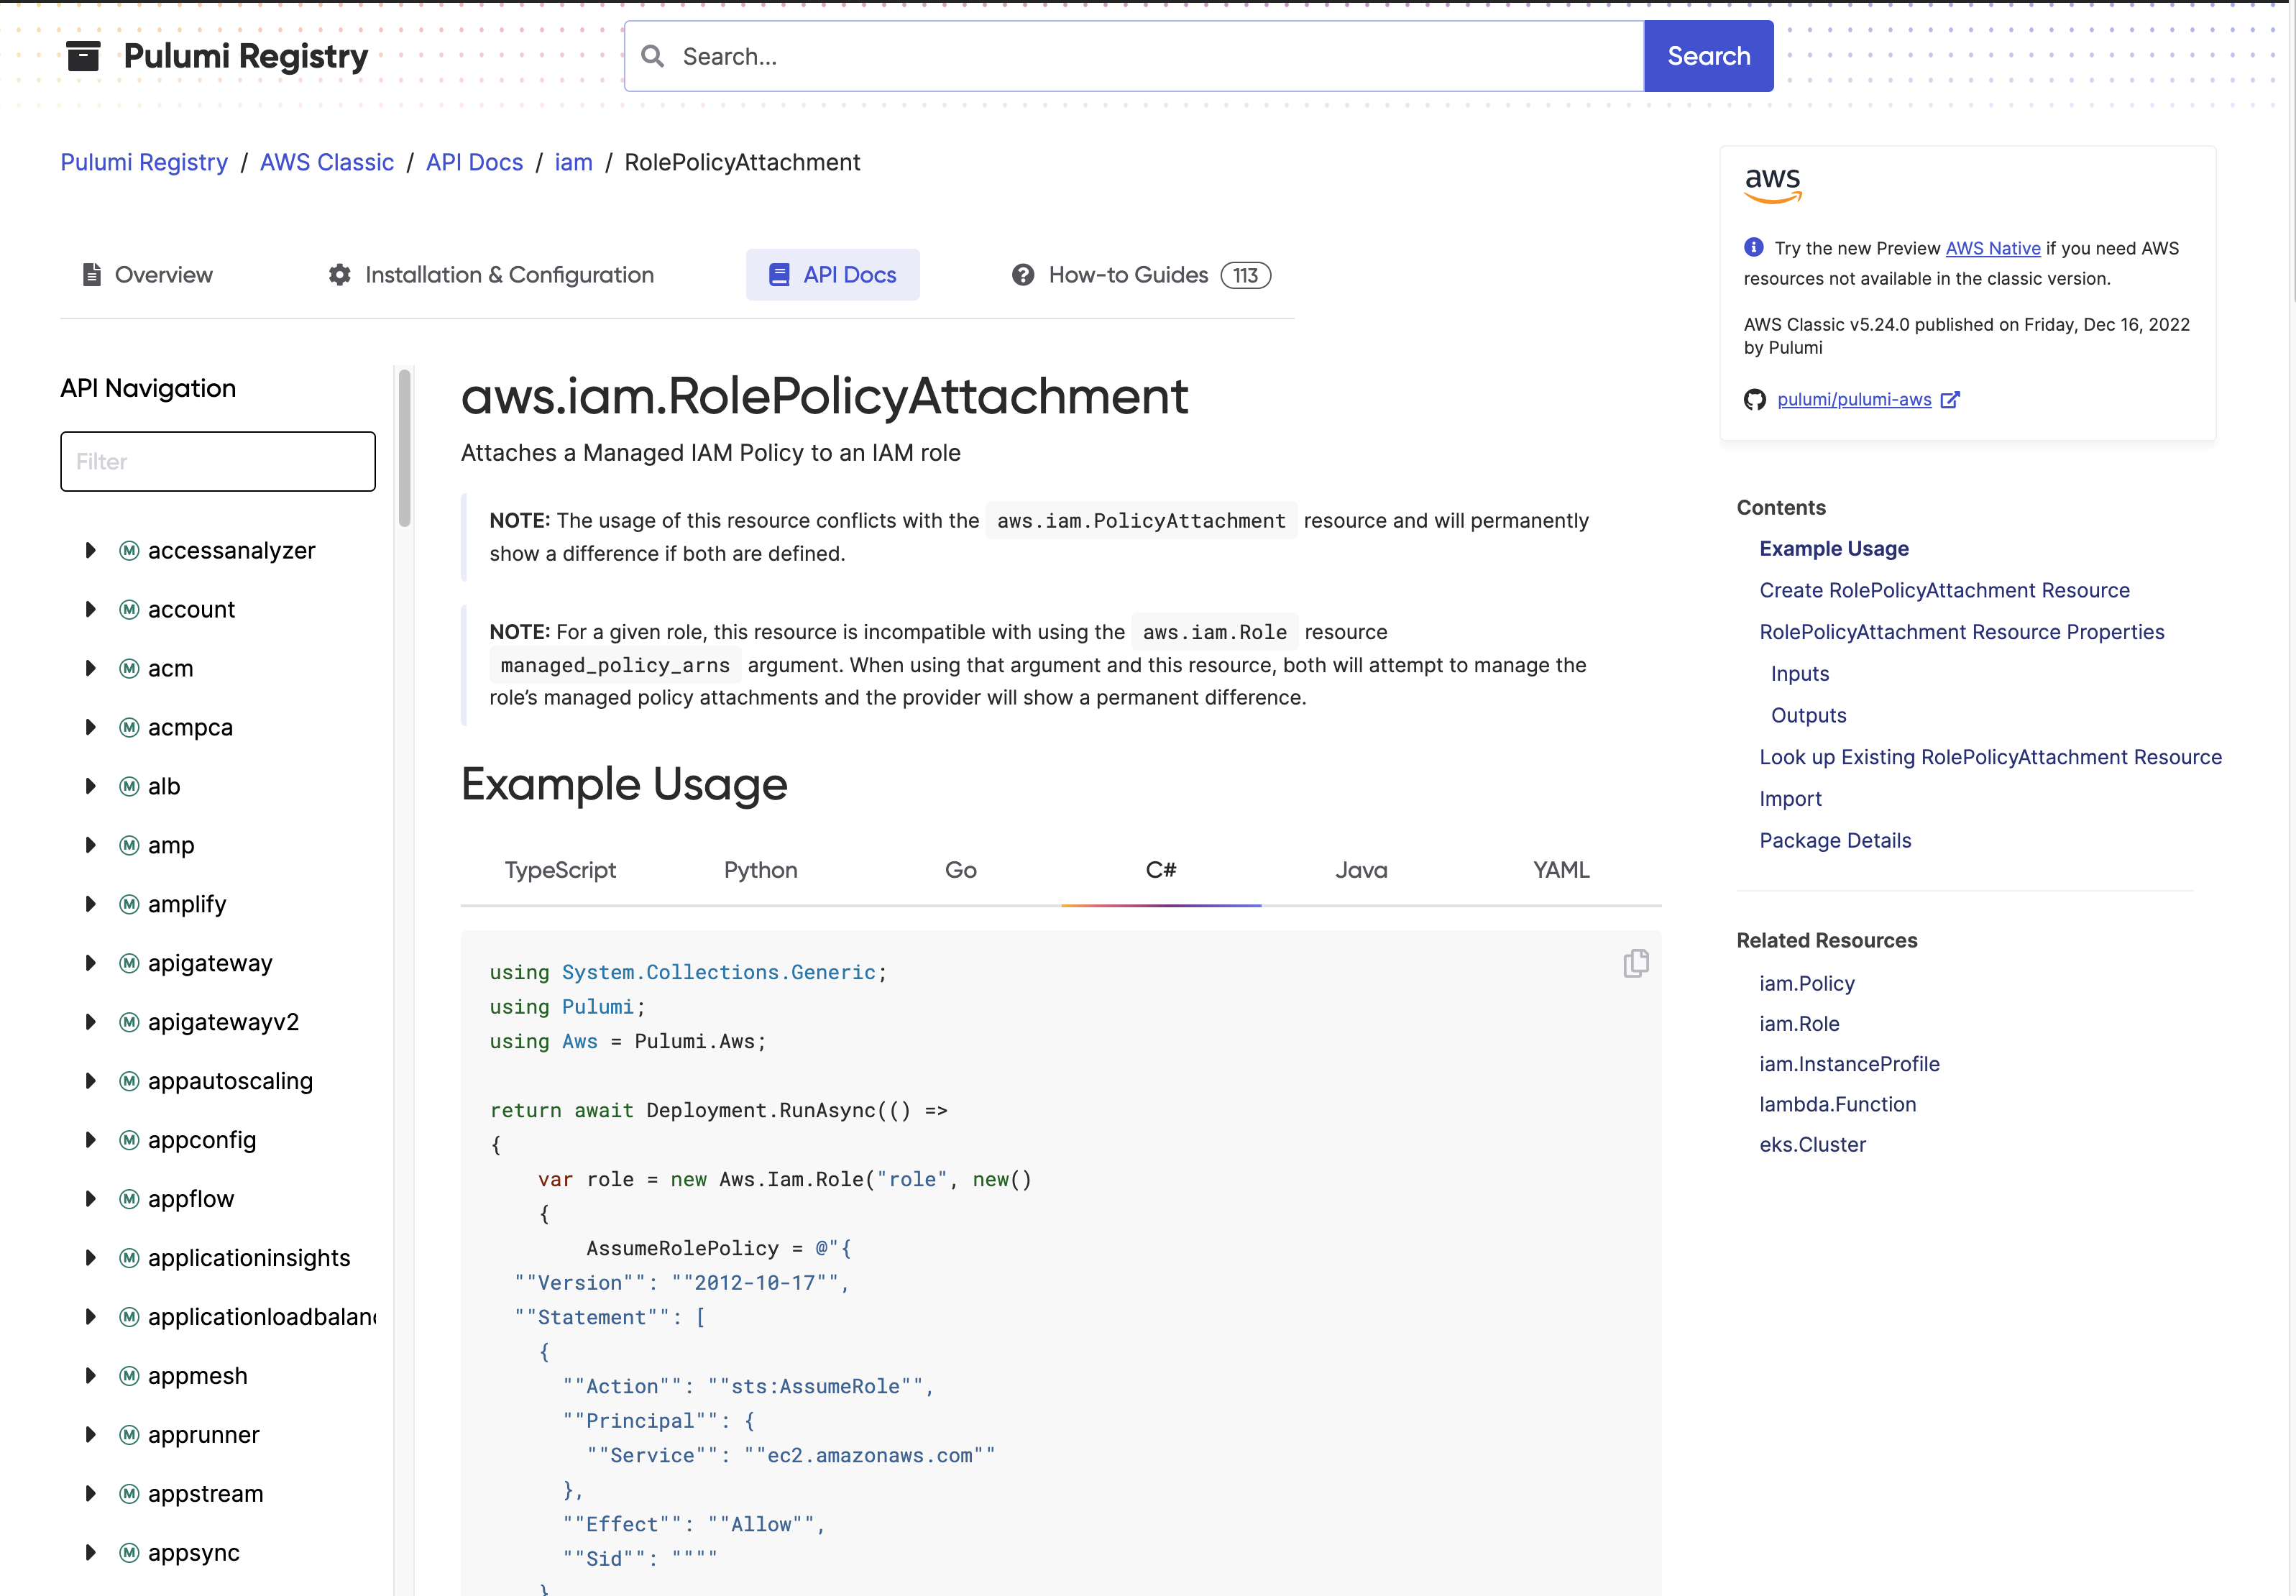Click the magnifying glass icon in search bar
Screen dimensions: 2296x1596
click(x=653, y=56)
